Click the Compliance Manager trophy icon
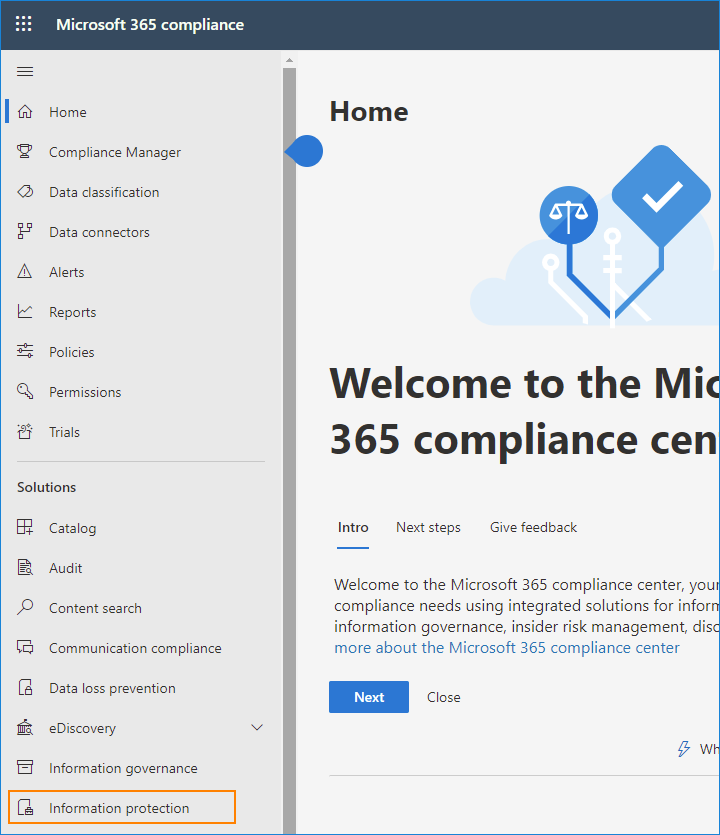Viewport: 720px width, 835px height. (x=25, y=152)
